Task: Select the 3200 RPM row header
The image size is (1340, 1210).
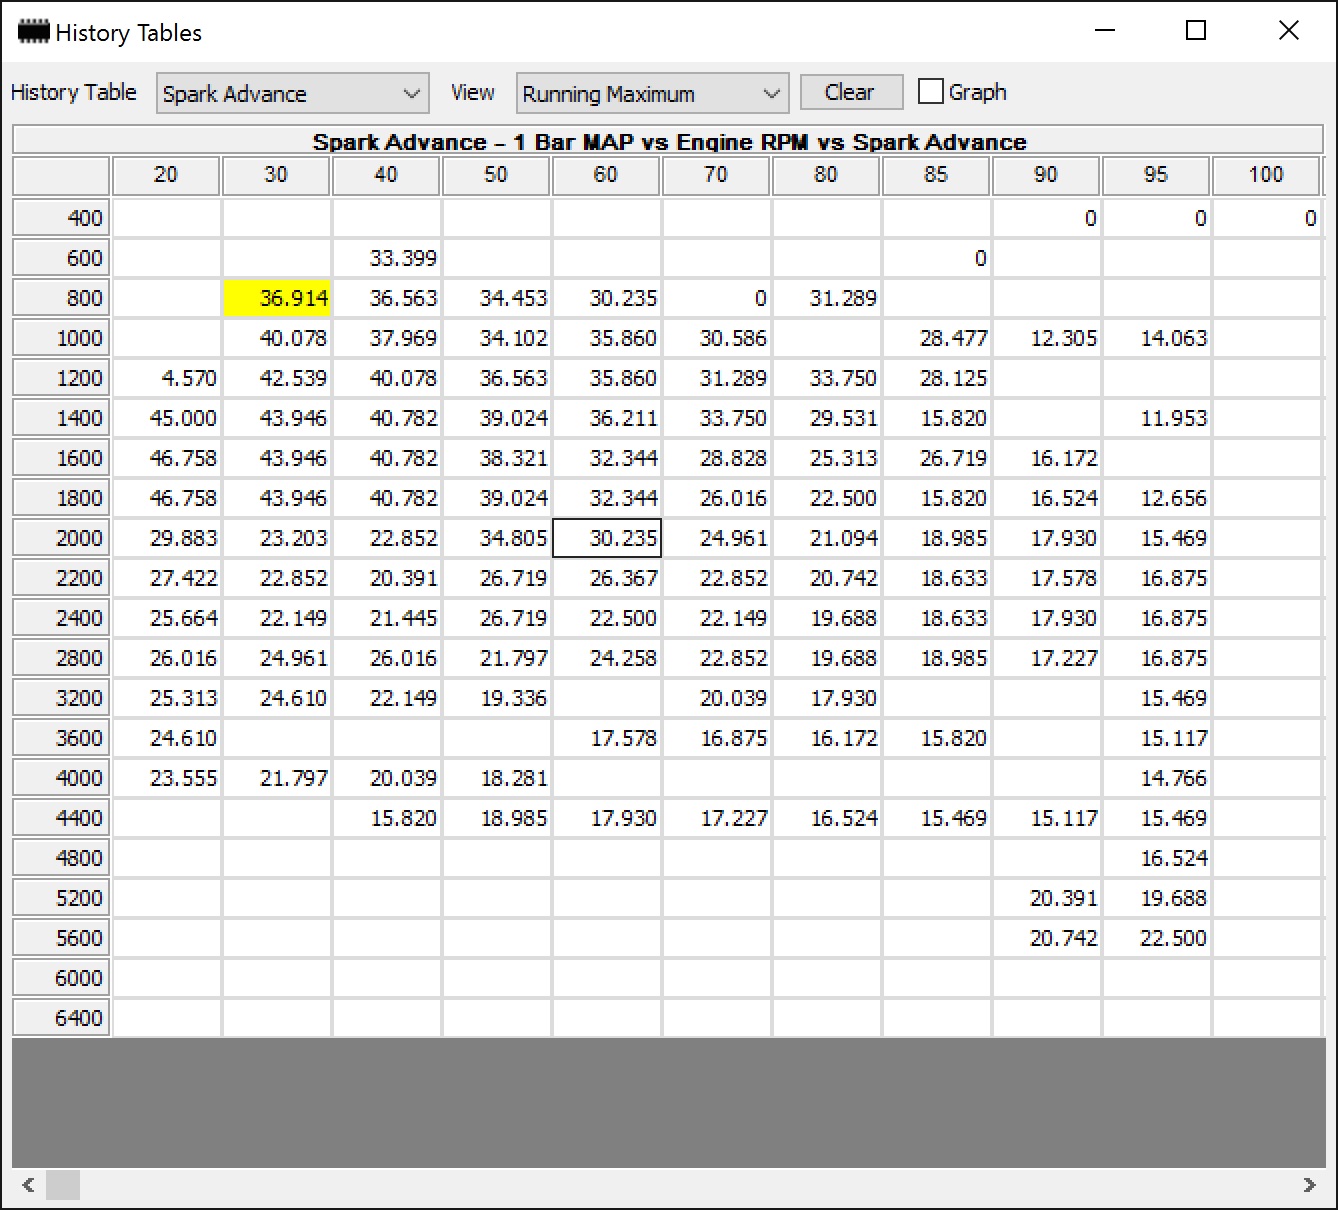Action: (x=61, y=698)
